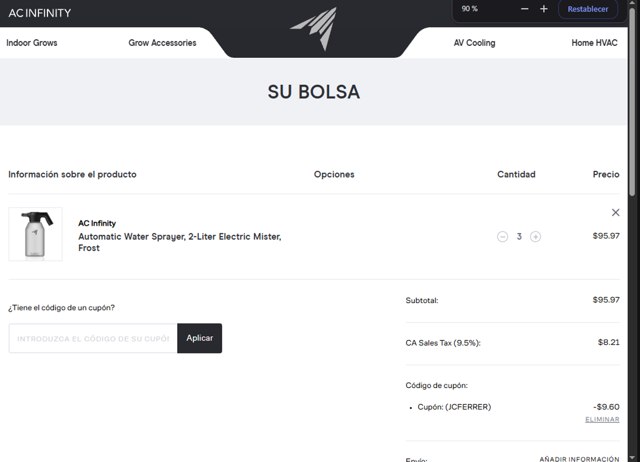Click the water sprayer product thumbnail
Screen dimensions: 640x462
35,234
